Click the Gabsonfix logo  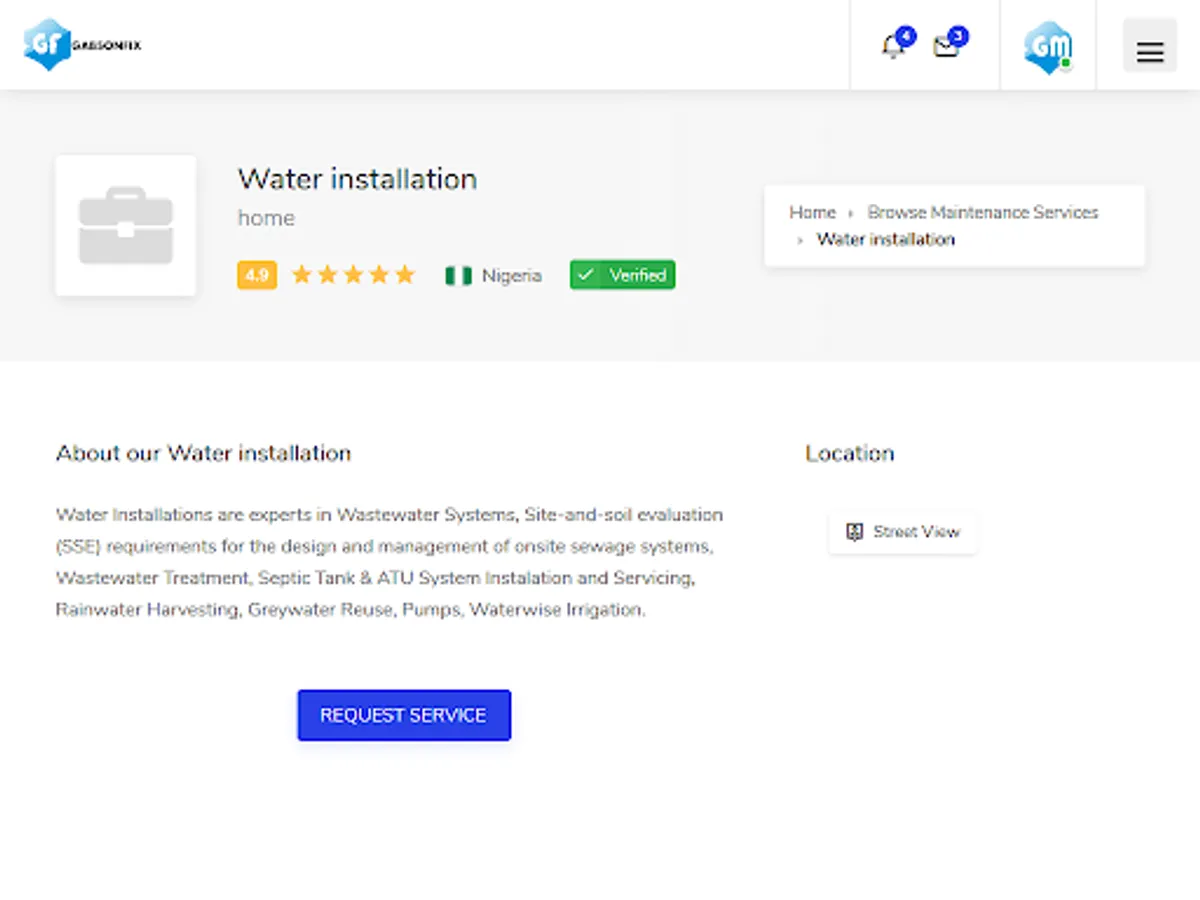[x=82, y=45]
